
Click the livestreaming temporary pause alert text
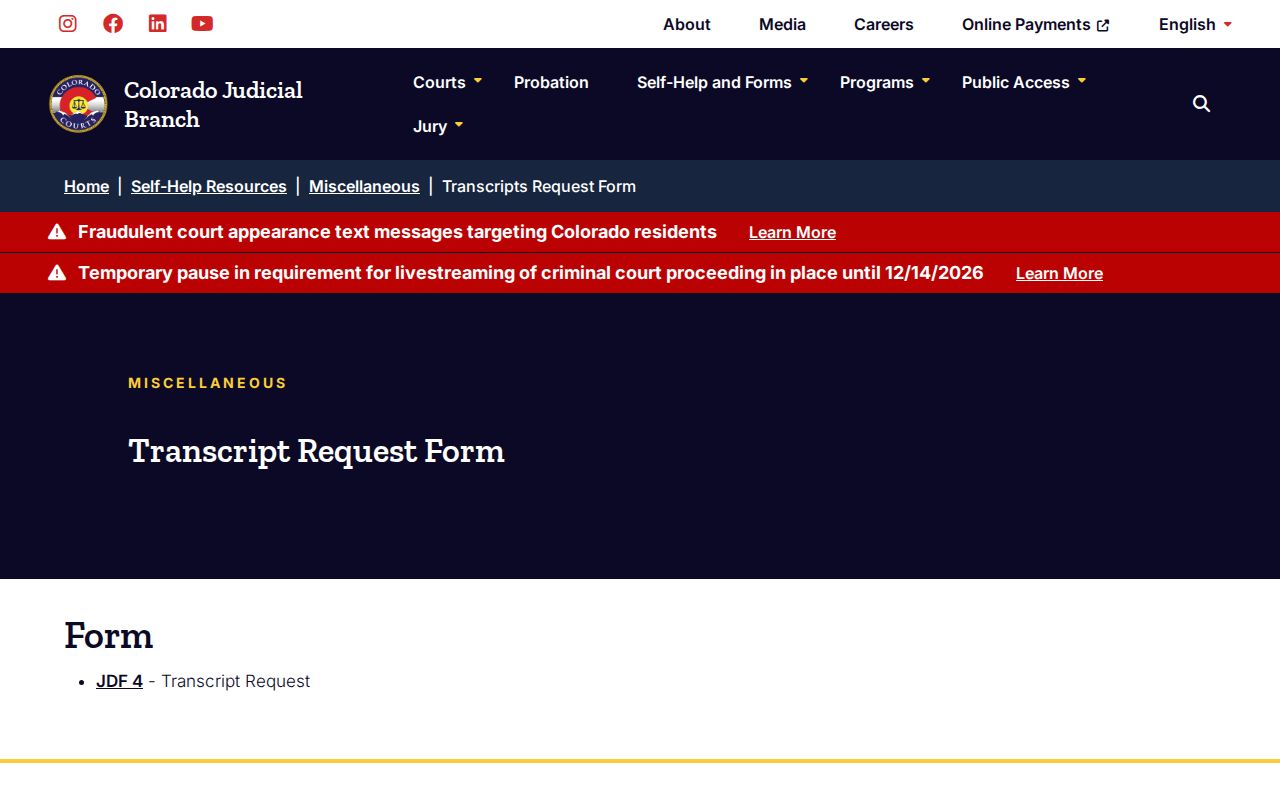[531, 273]
